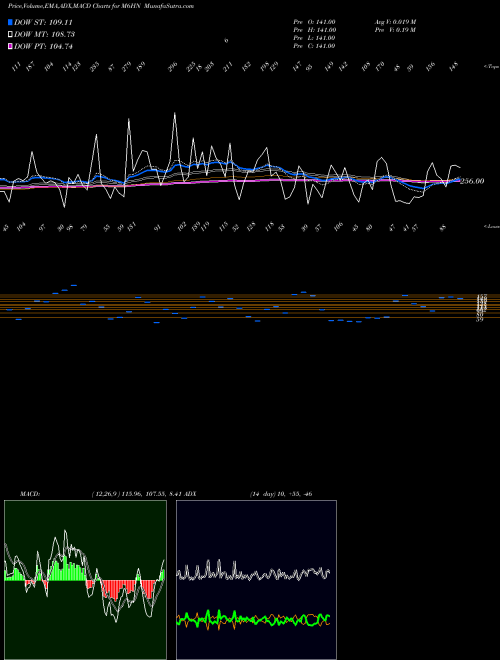This screenshot has height=660, width=500.
Task: Click the 256.00 price label on chart
Action: click(x=472, y=181)
